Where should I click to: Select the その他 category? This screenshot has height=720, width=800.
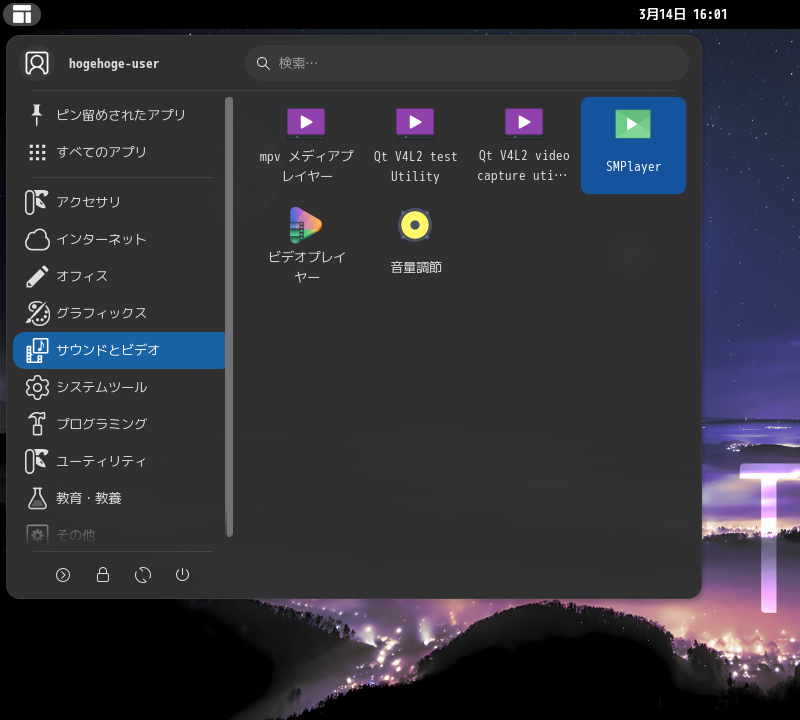[x=118, y=534]
